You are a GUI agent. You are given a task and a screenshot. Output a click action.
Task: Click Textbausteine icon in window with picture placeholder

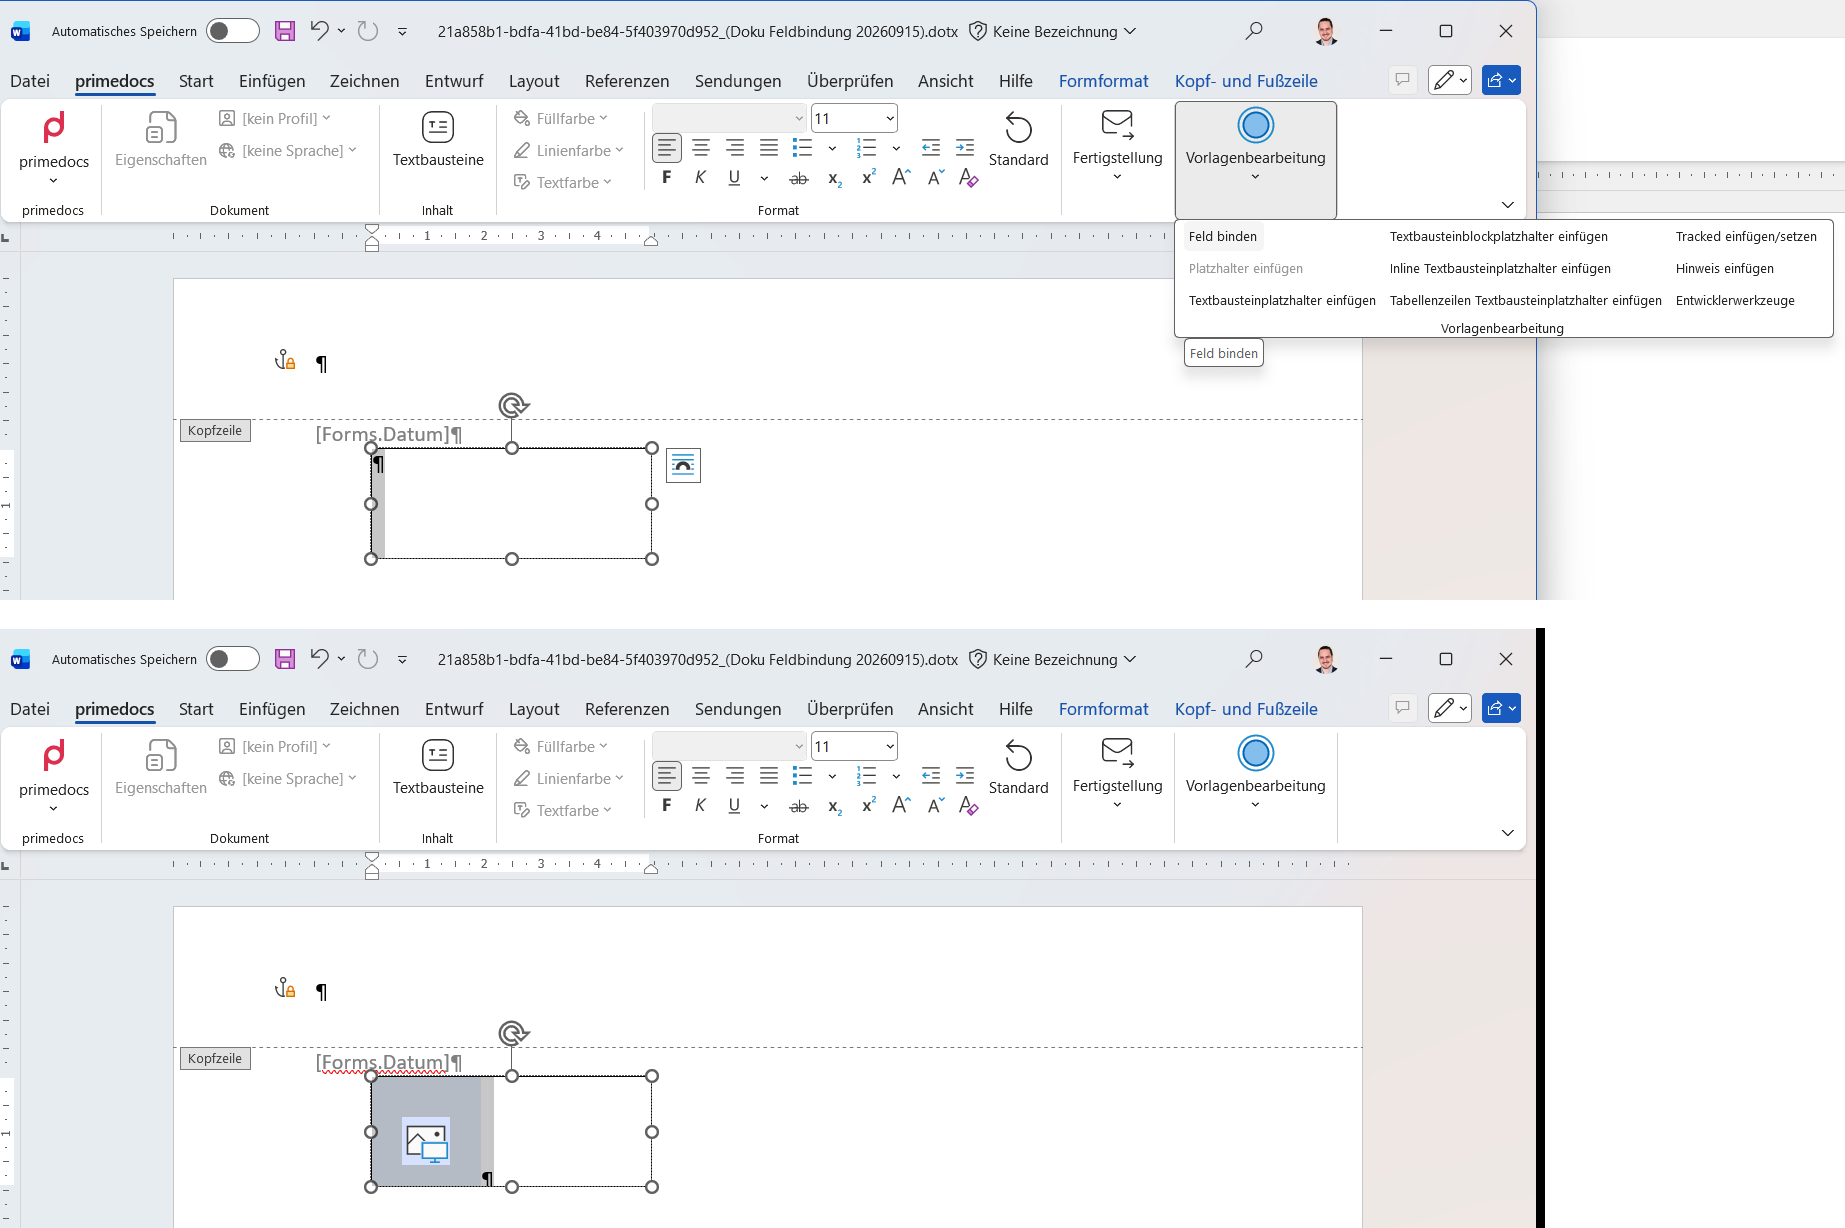438,755
